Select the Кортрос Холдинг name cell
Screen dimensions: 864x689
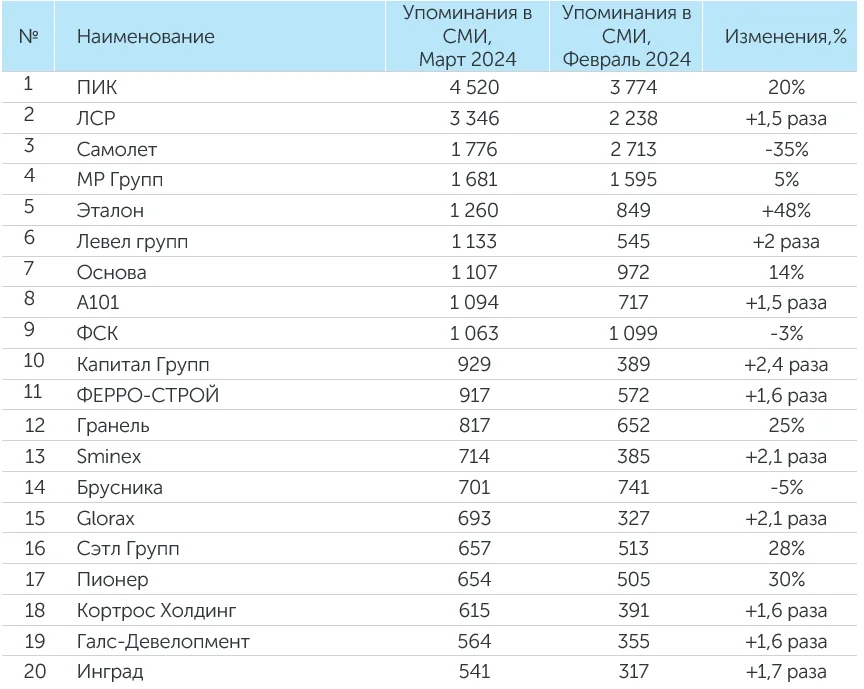(x=156, y=611)
